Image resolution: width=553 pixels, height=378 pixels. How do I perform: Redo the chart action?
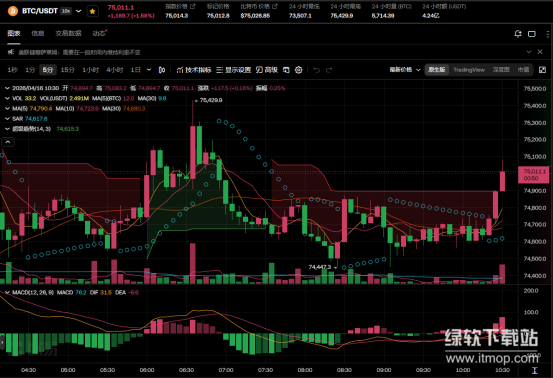[329, 70]
